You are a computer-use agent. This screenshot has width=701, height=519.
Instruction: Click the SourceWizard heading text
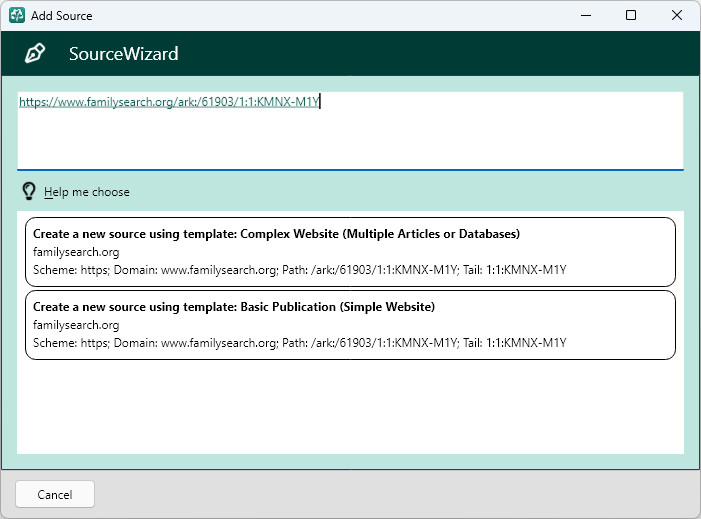coord(123,54)
